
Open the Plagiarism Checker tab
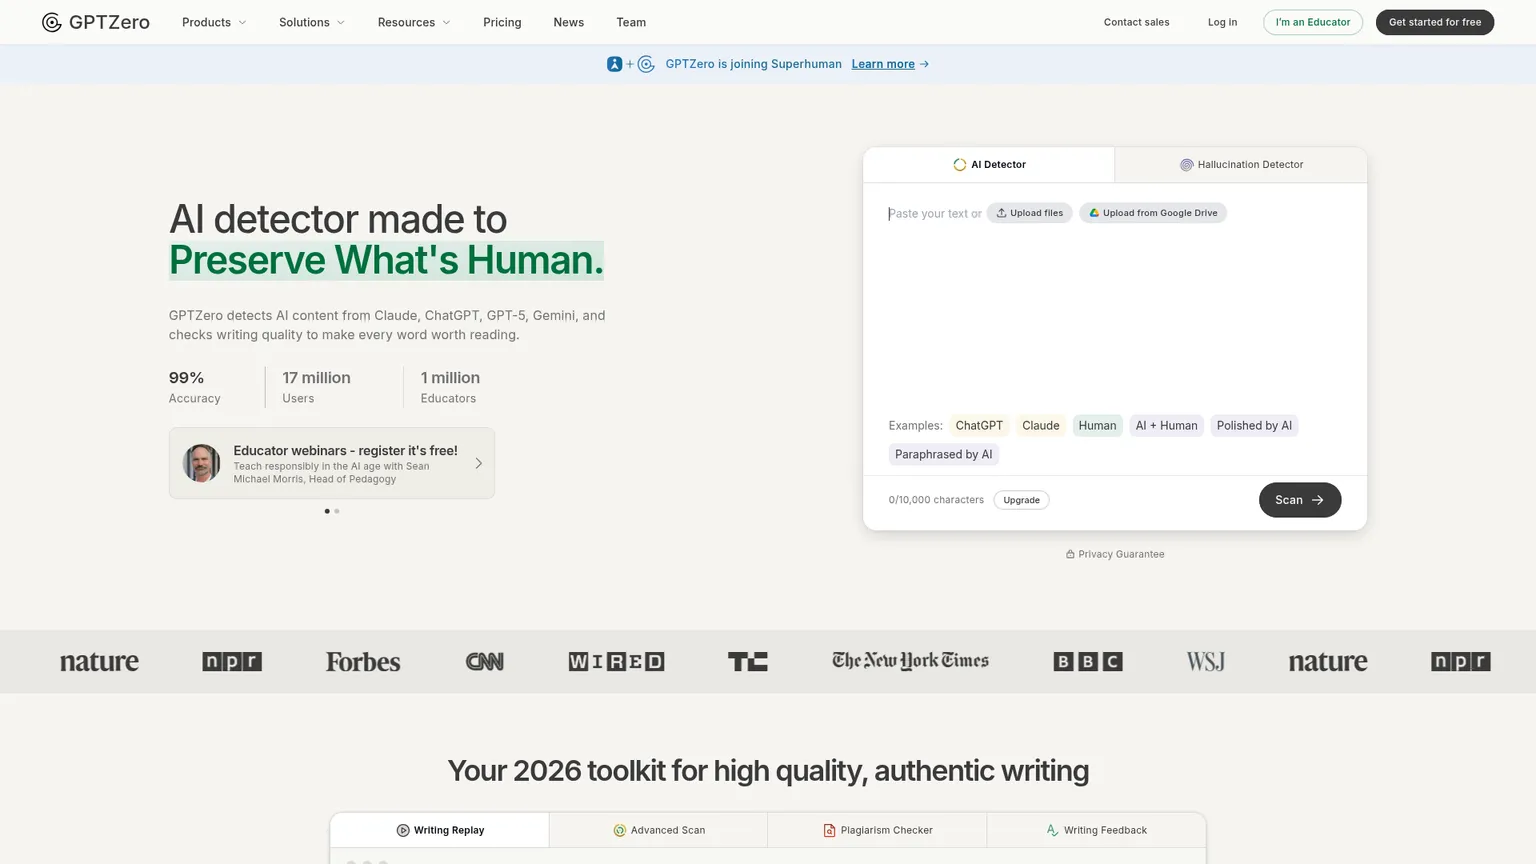tap(877, 830)
